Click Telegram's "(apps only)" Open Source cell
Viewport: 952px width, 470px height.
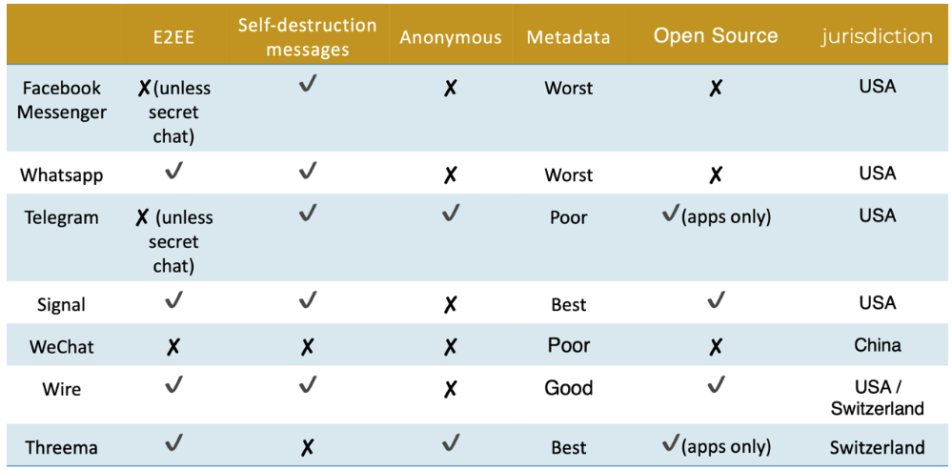tap(716, 216)
